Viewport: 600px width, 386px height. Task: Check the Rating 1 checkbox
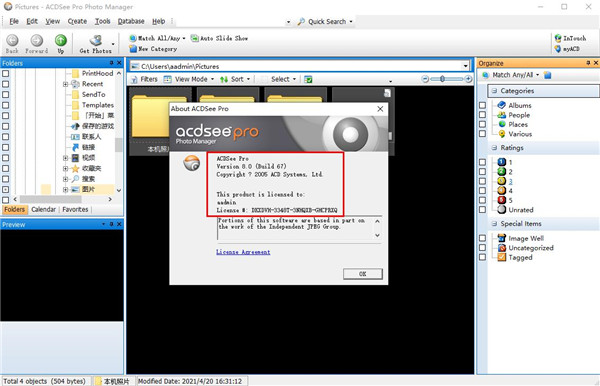483,162
